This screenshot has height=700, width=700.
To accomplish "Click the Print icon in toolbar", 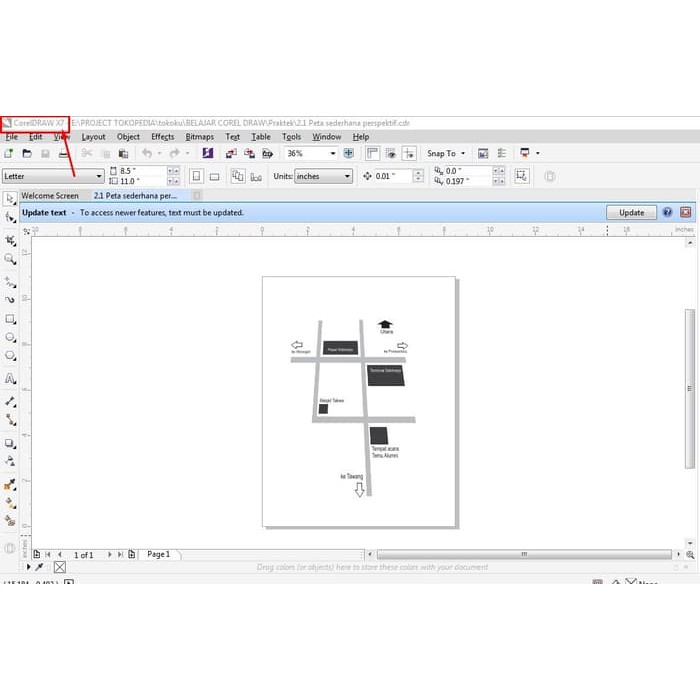I will click(x=64, y=154).
